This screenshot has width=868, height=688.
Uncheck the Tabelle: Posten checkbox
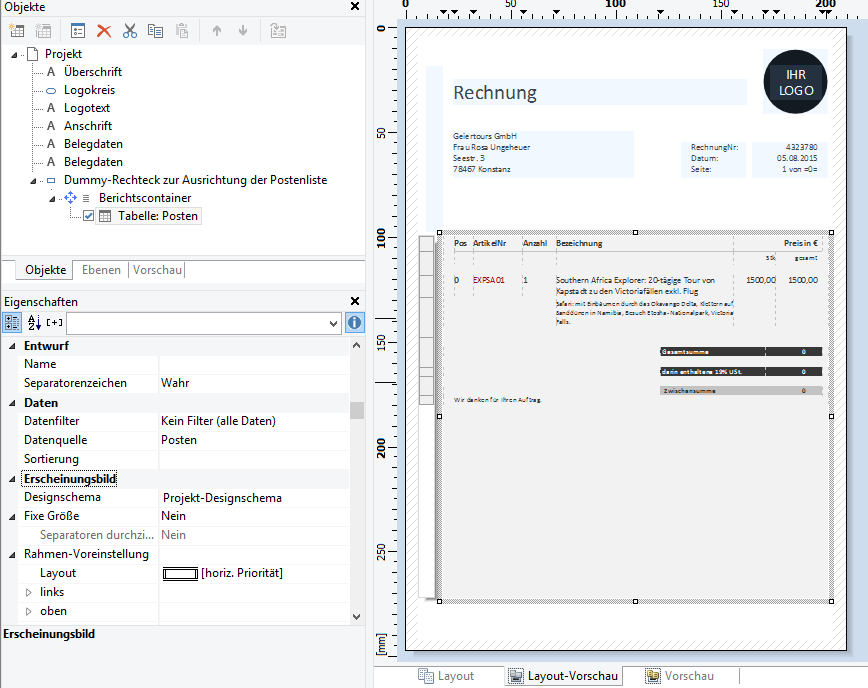point(89,216)
